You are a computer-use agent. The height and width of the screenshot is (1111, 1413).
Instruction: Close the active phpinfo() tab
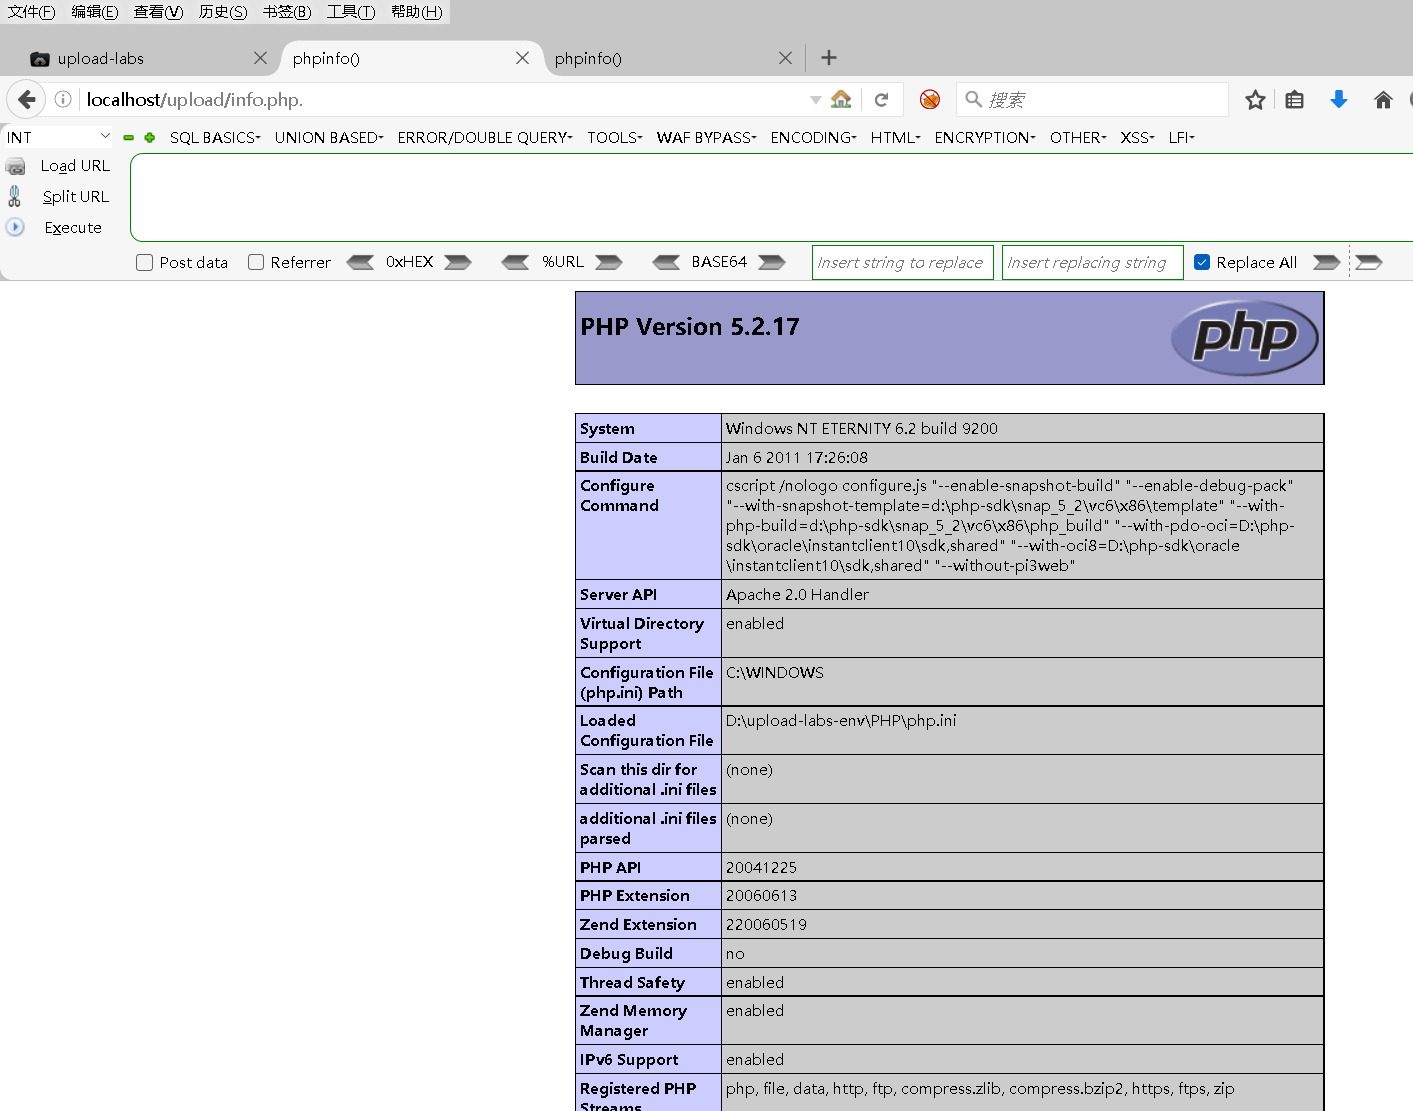click(522, 58)
